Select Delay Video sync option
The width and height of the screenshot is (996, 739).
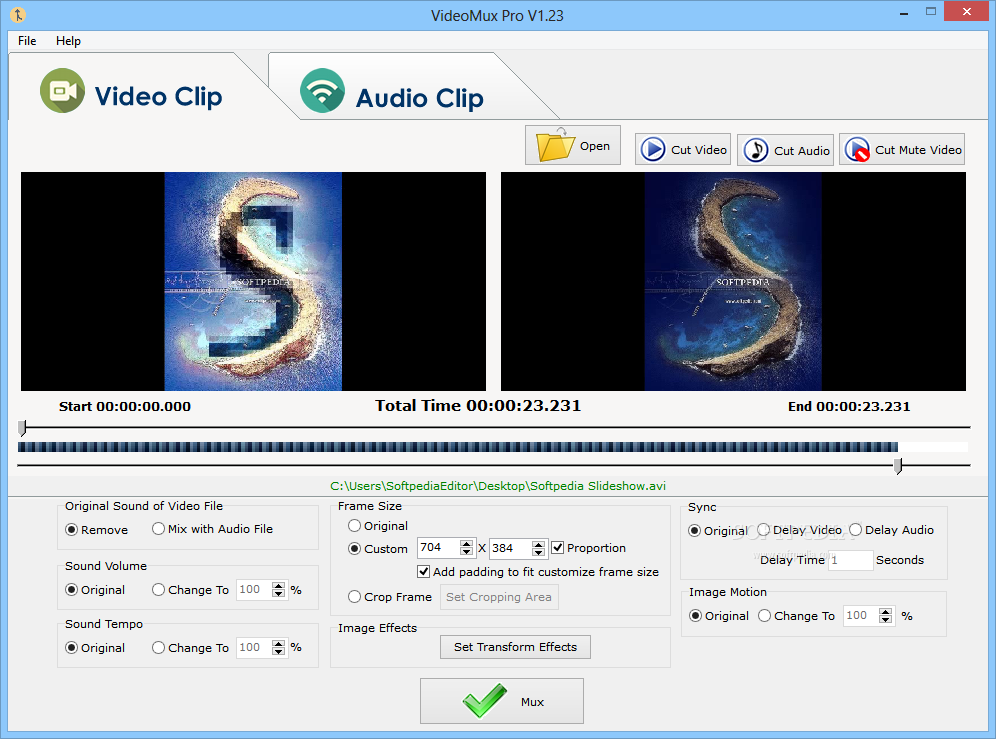800,530
